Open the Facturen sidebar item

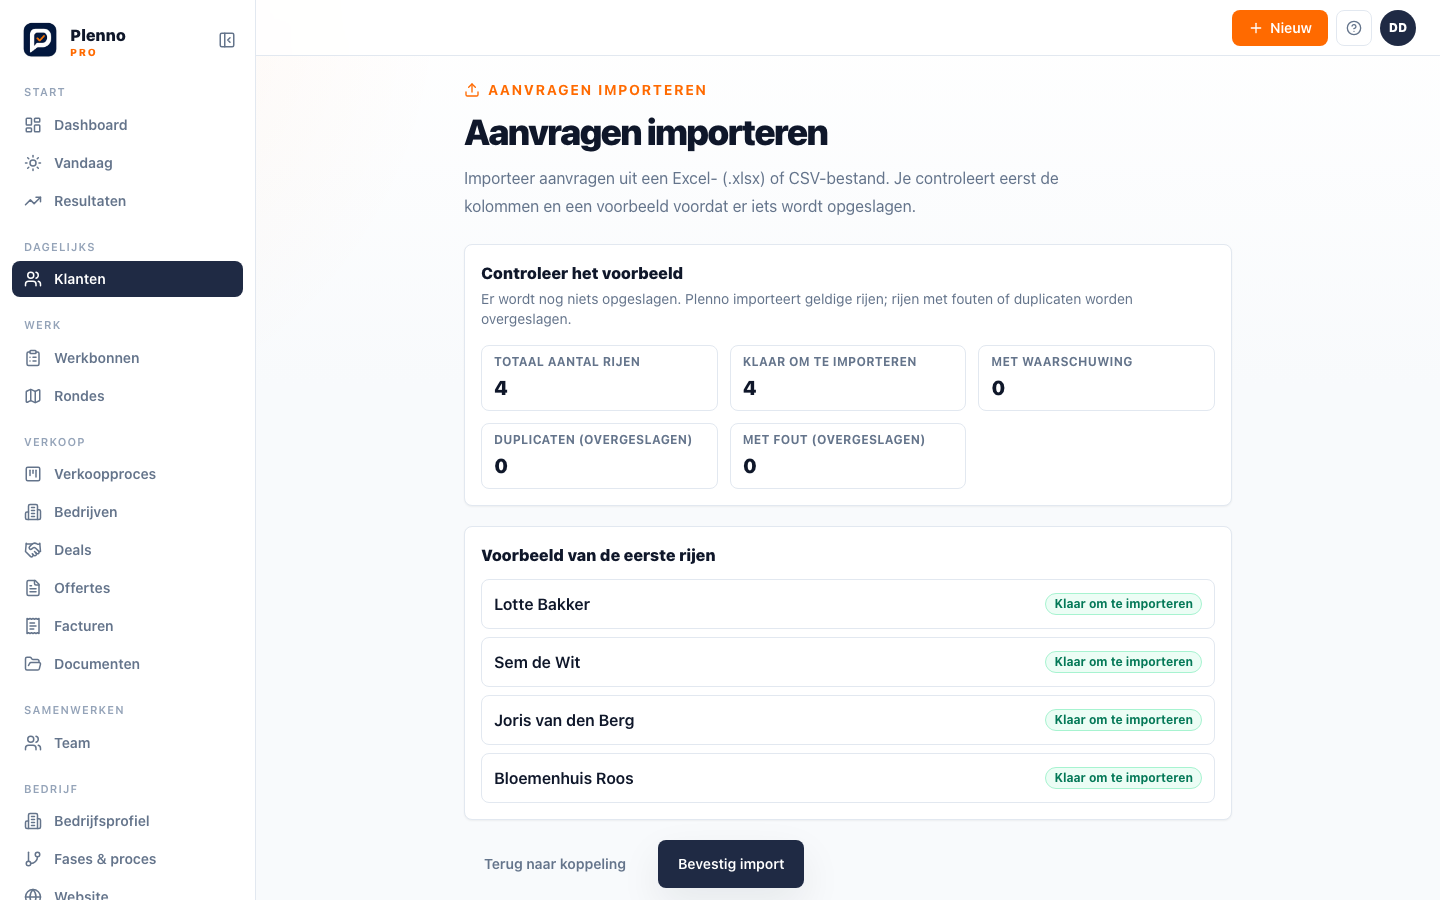(x=127, y=626)
